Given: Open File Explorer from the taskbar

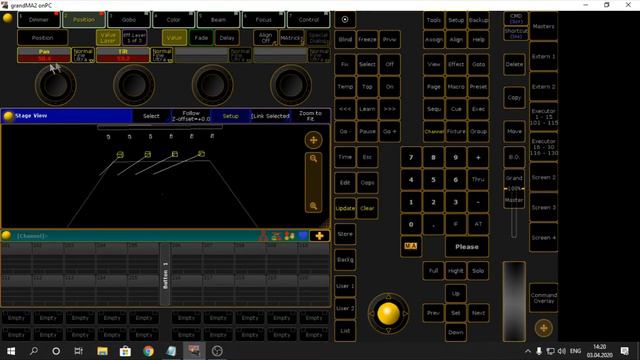Looking at the screenshot, I should point(102,351).
